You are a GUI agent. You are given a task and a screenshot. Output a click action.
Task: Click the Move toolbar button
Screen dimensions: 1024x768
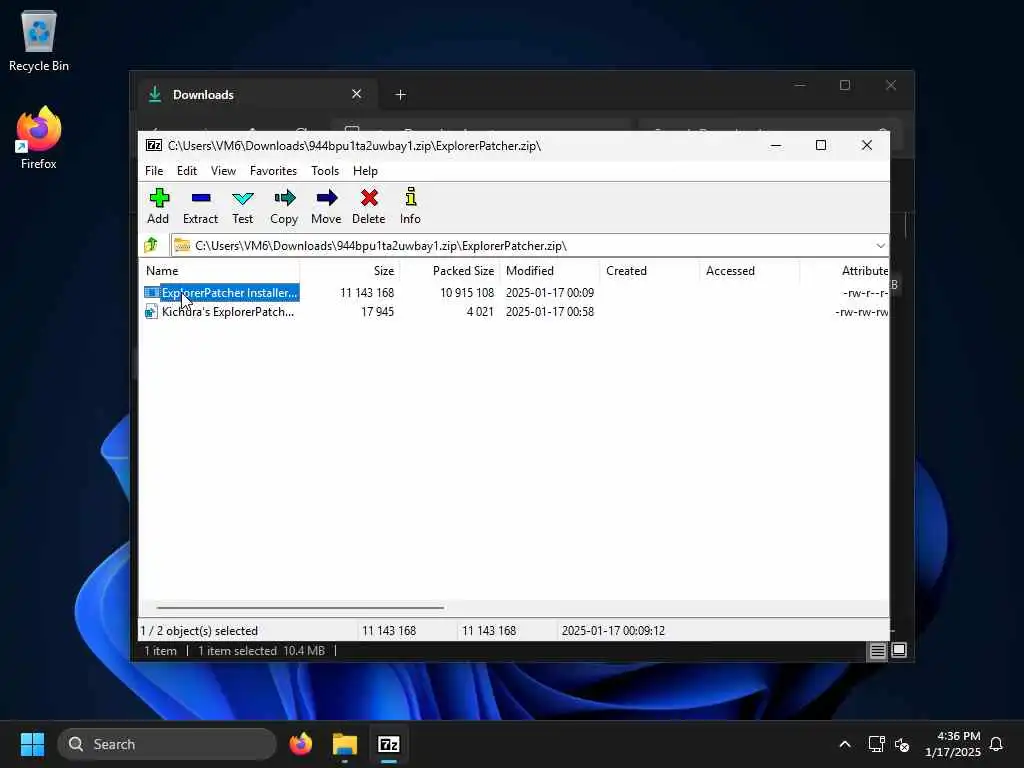(x=326, y=206)
